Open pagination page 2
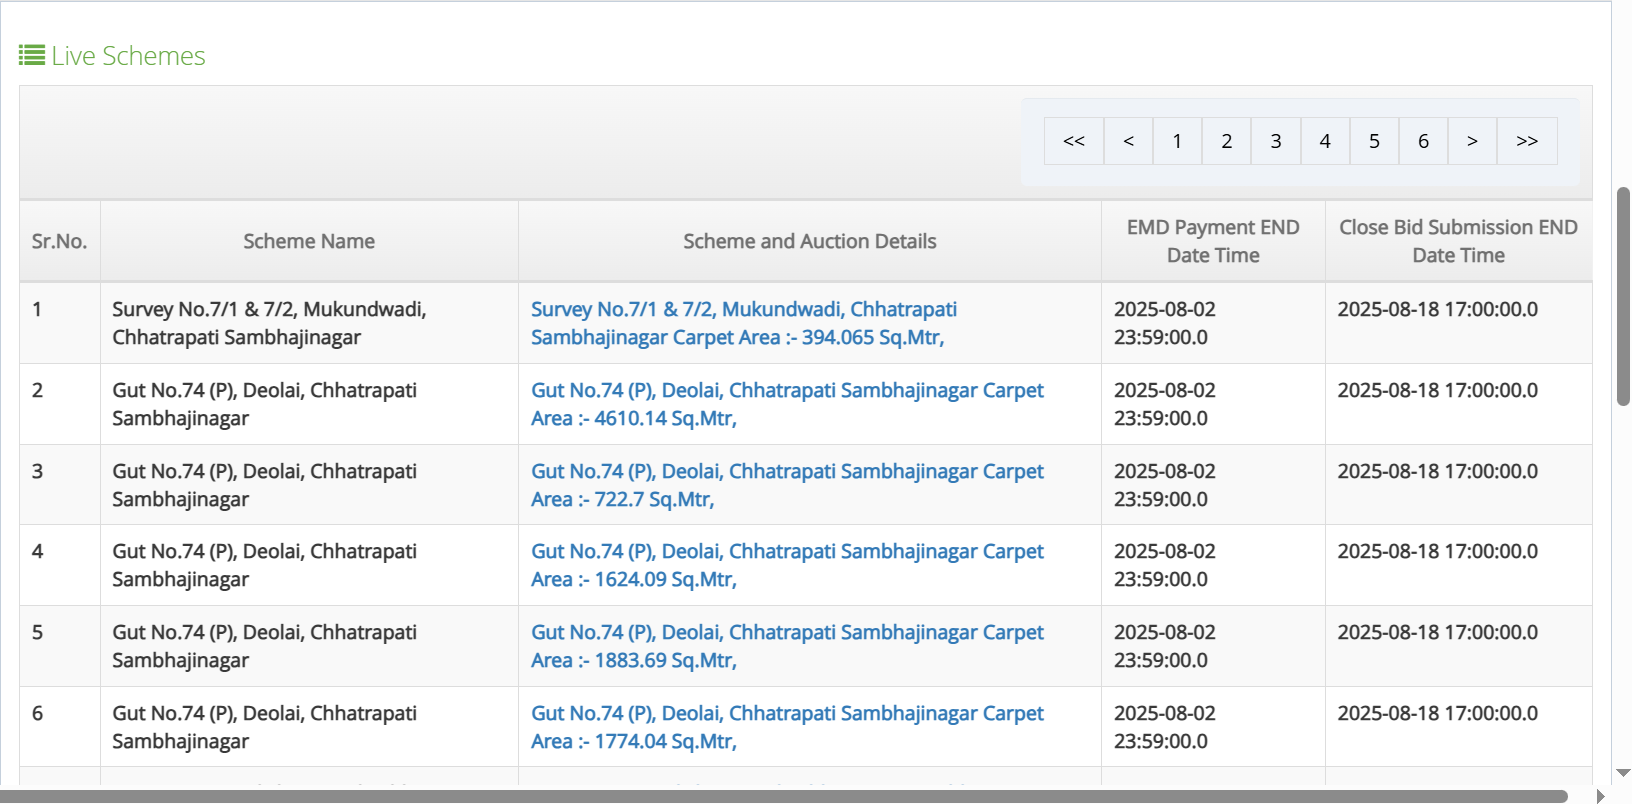This screenshot has height=804, width=1632. (1226, 141)
